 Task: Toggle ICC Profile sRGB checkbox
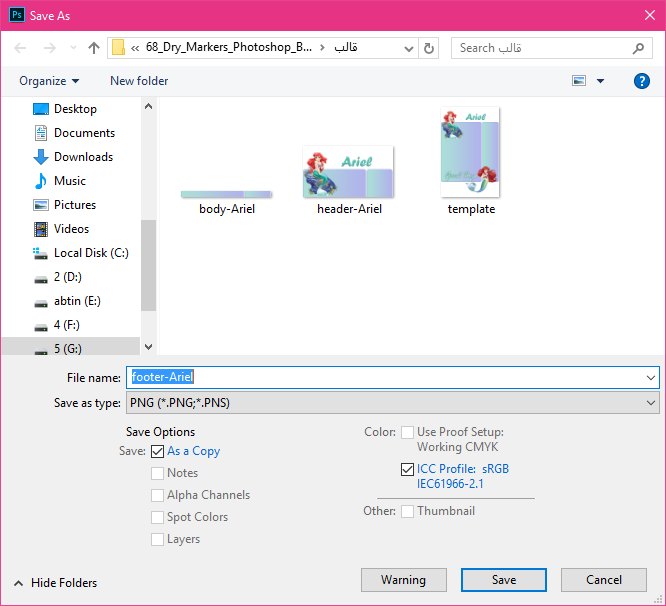click(407, 469)
